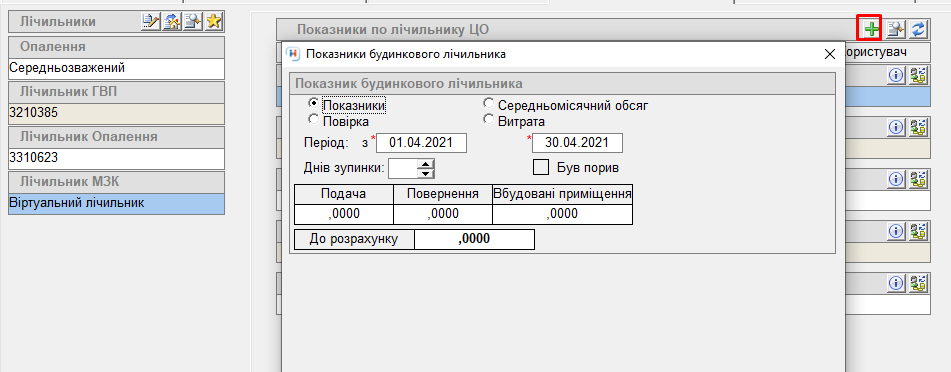The image size is (951, 372).
Task: Click the Показник будинкового лічильника group title
Action: 409,83
